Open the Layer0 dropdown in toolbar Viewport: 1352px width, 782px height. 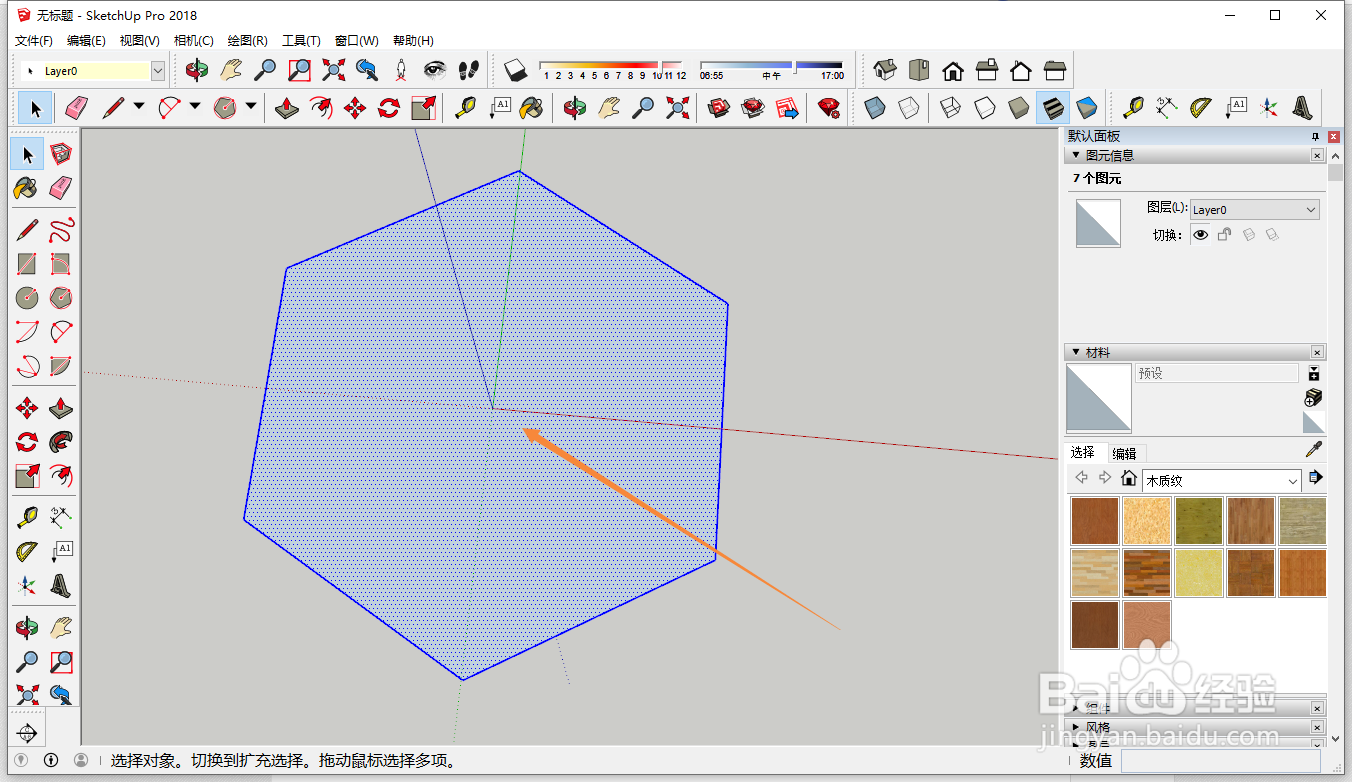tap(157, 71)
